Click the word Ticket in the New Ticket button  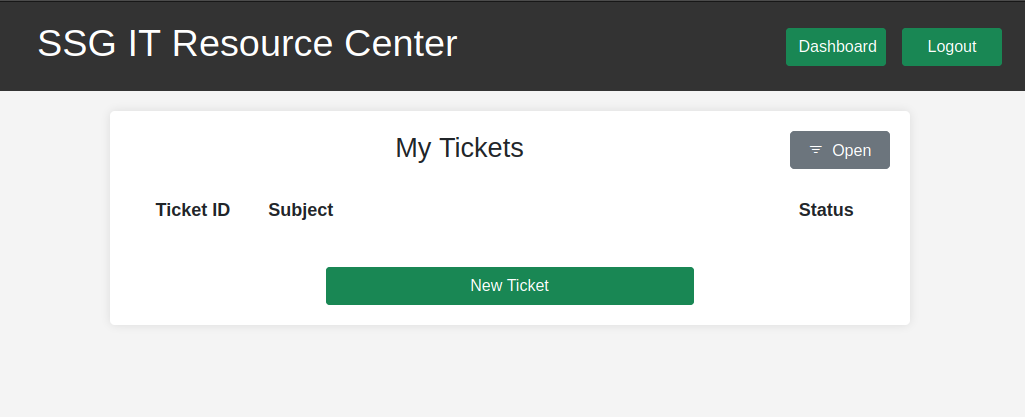[x=528, y=286]
